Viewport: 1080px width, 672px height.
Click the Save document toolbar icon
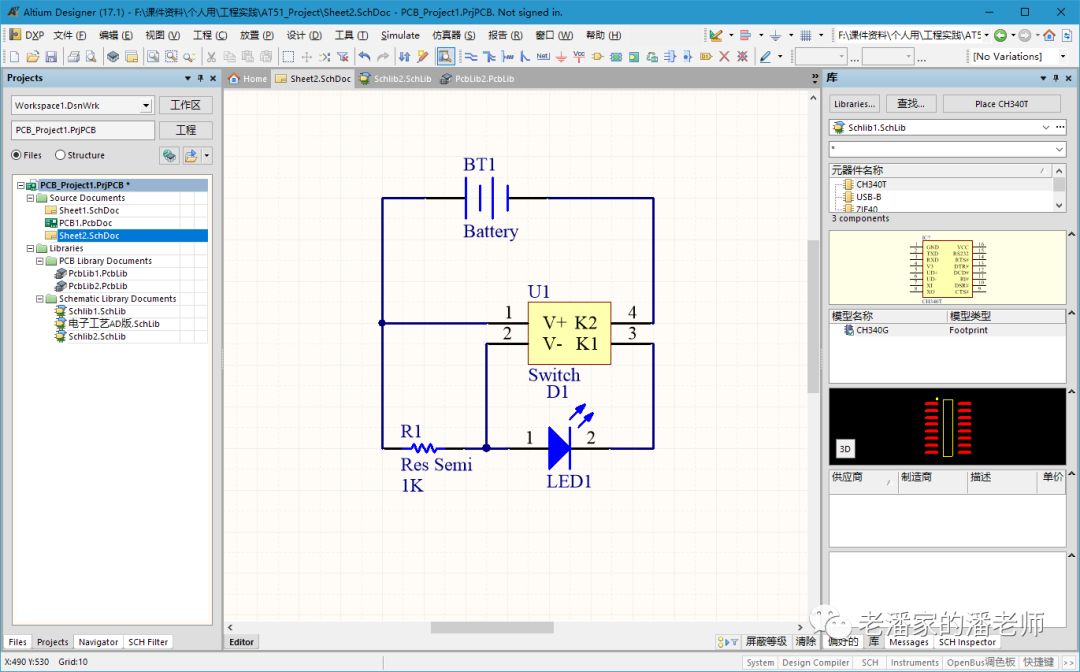[x=51, y=57]
